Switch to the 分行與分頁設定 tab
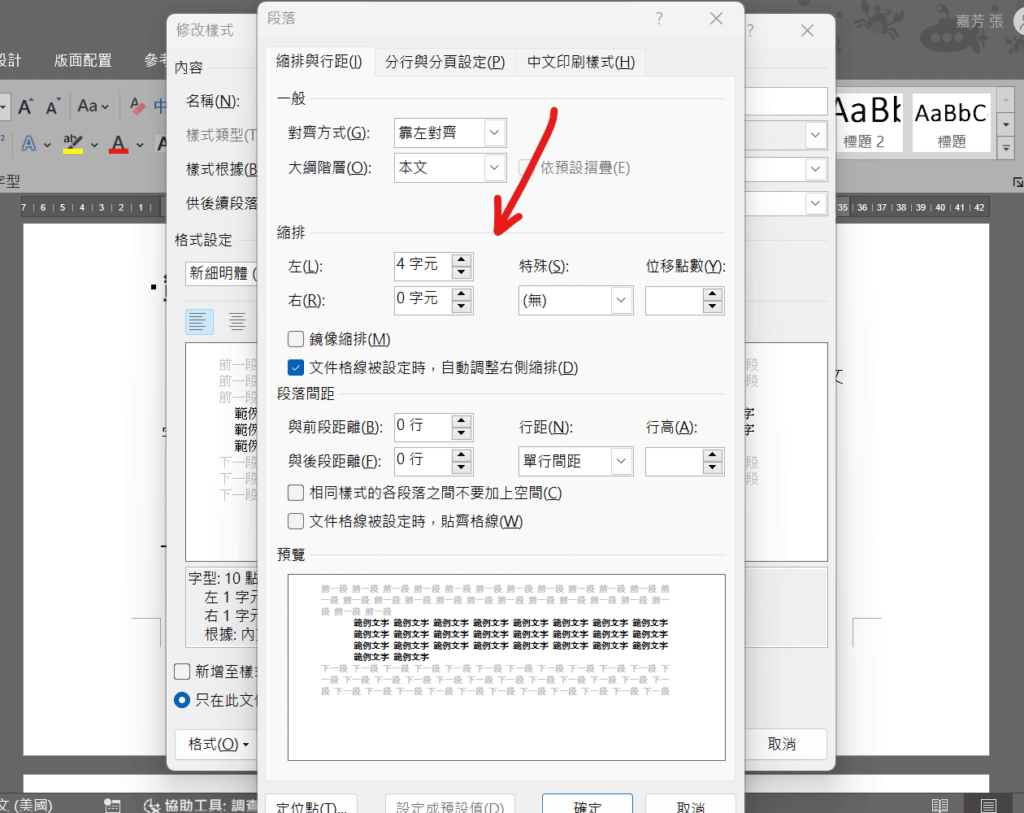 click(445, 62)
